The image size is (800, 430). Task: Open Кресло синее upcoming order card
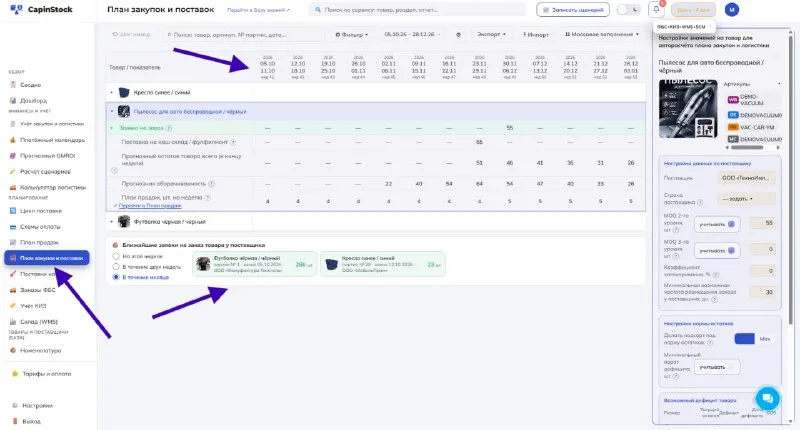383,264
